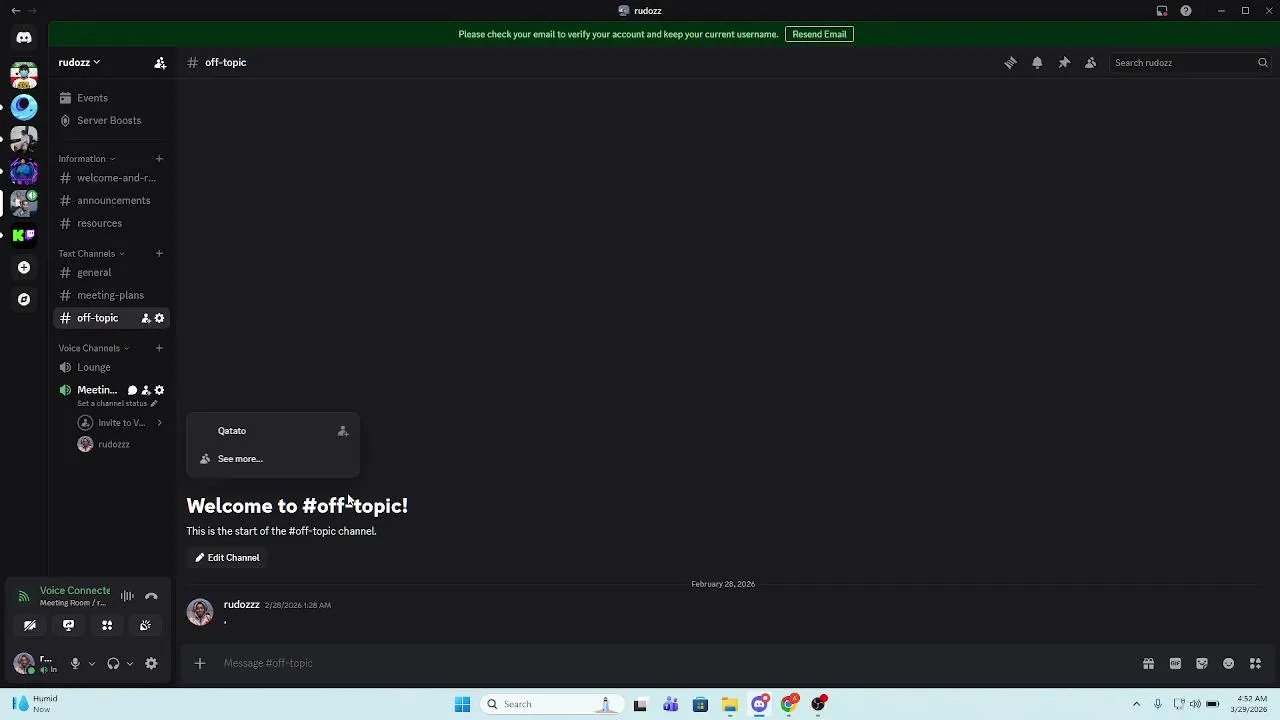This screenshot has height=720, width=1280.
Task: Open the Inbox icon in title bar
Action: [1162, 11]
